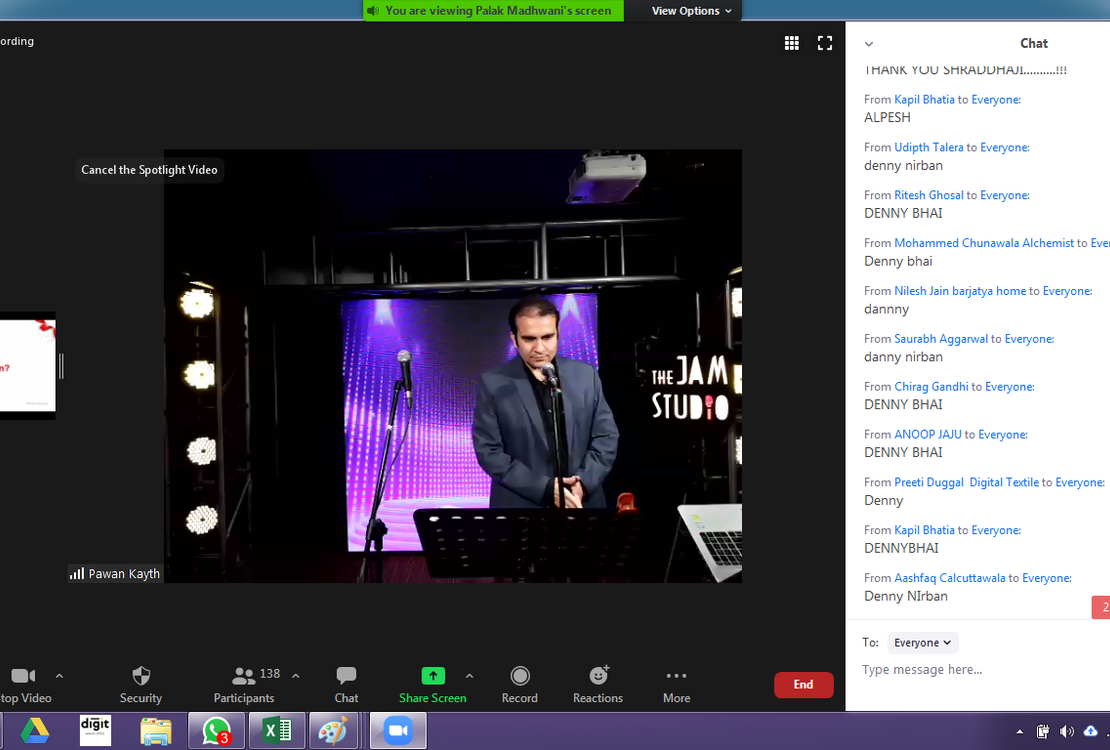
Task: Click the red End meeting button
Action: (x=803, y=685)
